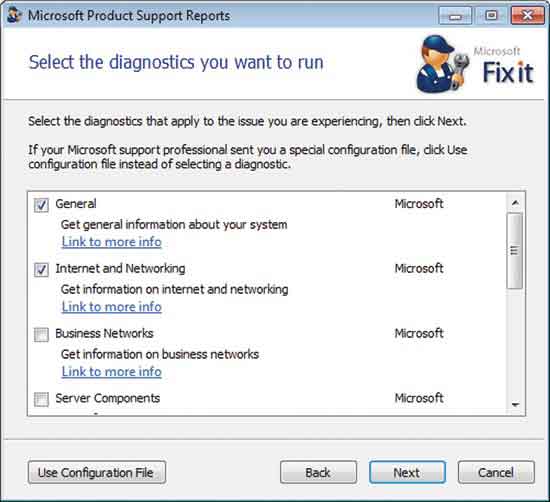This screenshot has height=502, width=550.
Task: Click the title bar support app icon
Action: 14,15
